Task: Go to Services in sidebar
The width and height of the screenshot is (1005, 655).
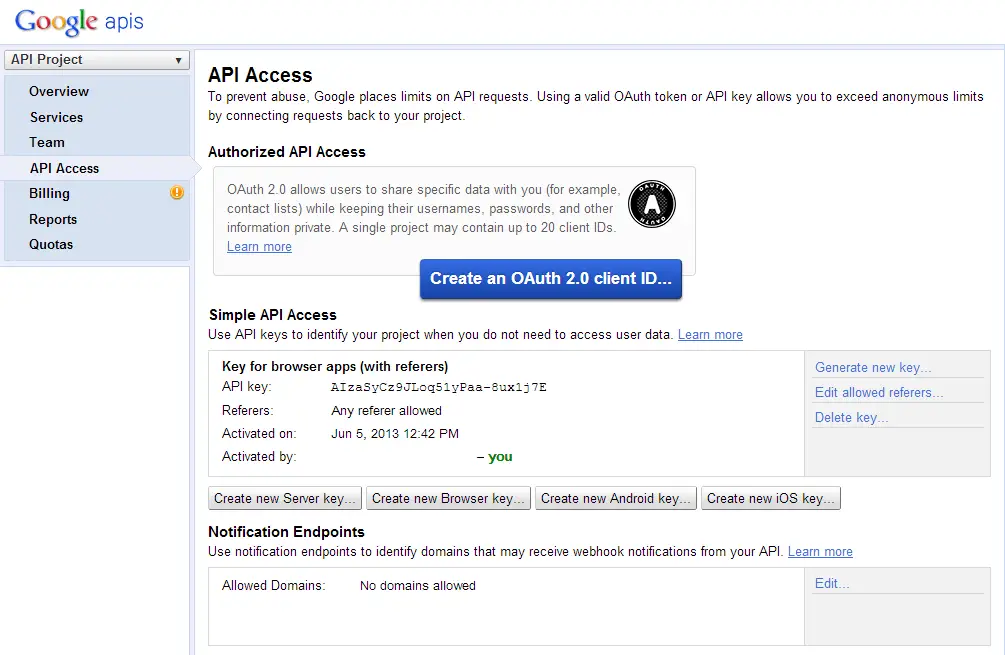Action: tap(56, 117)
